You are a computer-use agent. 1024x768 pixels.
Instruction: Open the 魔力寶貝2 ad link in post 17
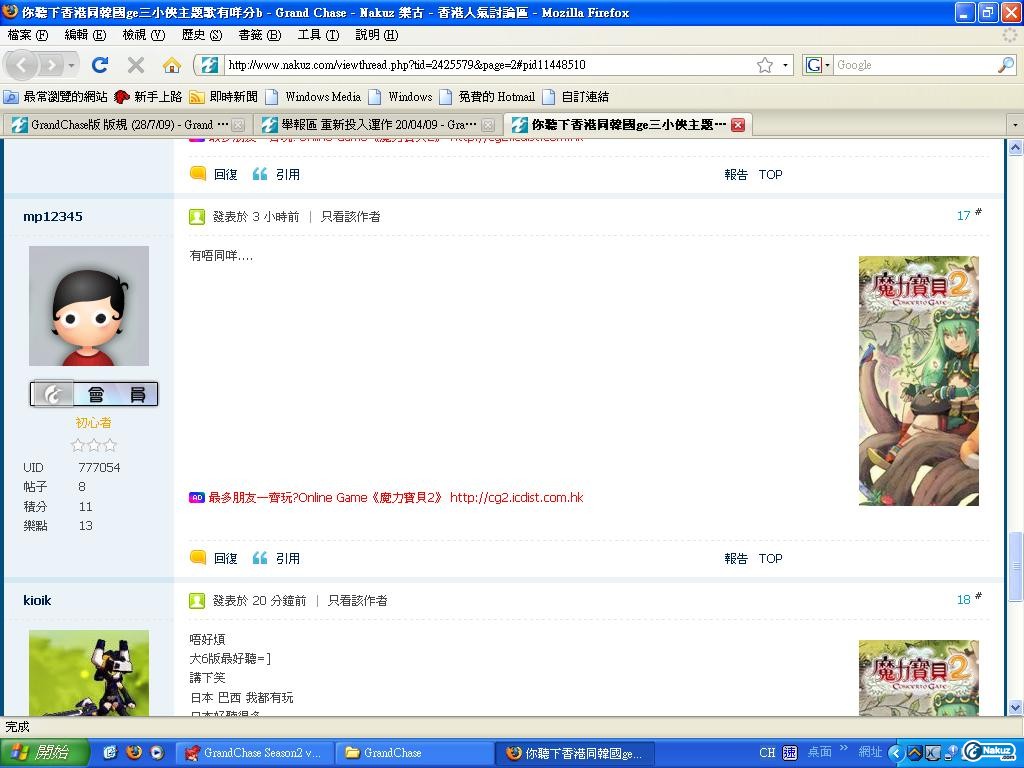coord(396,498)
